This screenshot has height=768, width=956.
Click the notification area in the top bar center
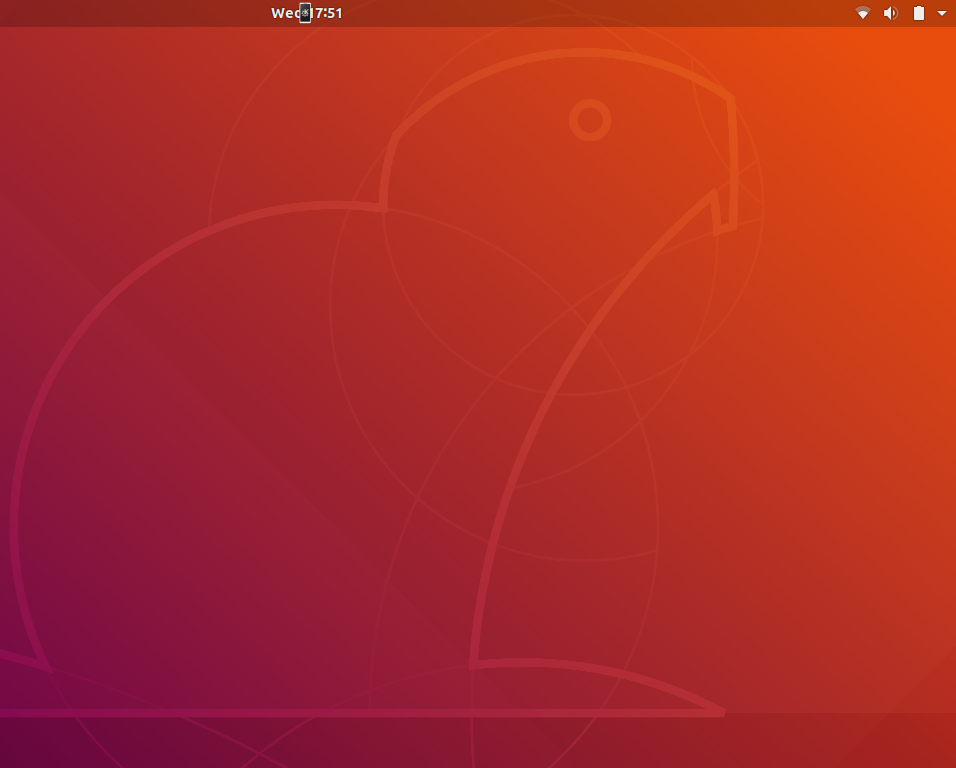tap(307, 13)
